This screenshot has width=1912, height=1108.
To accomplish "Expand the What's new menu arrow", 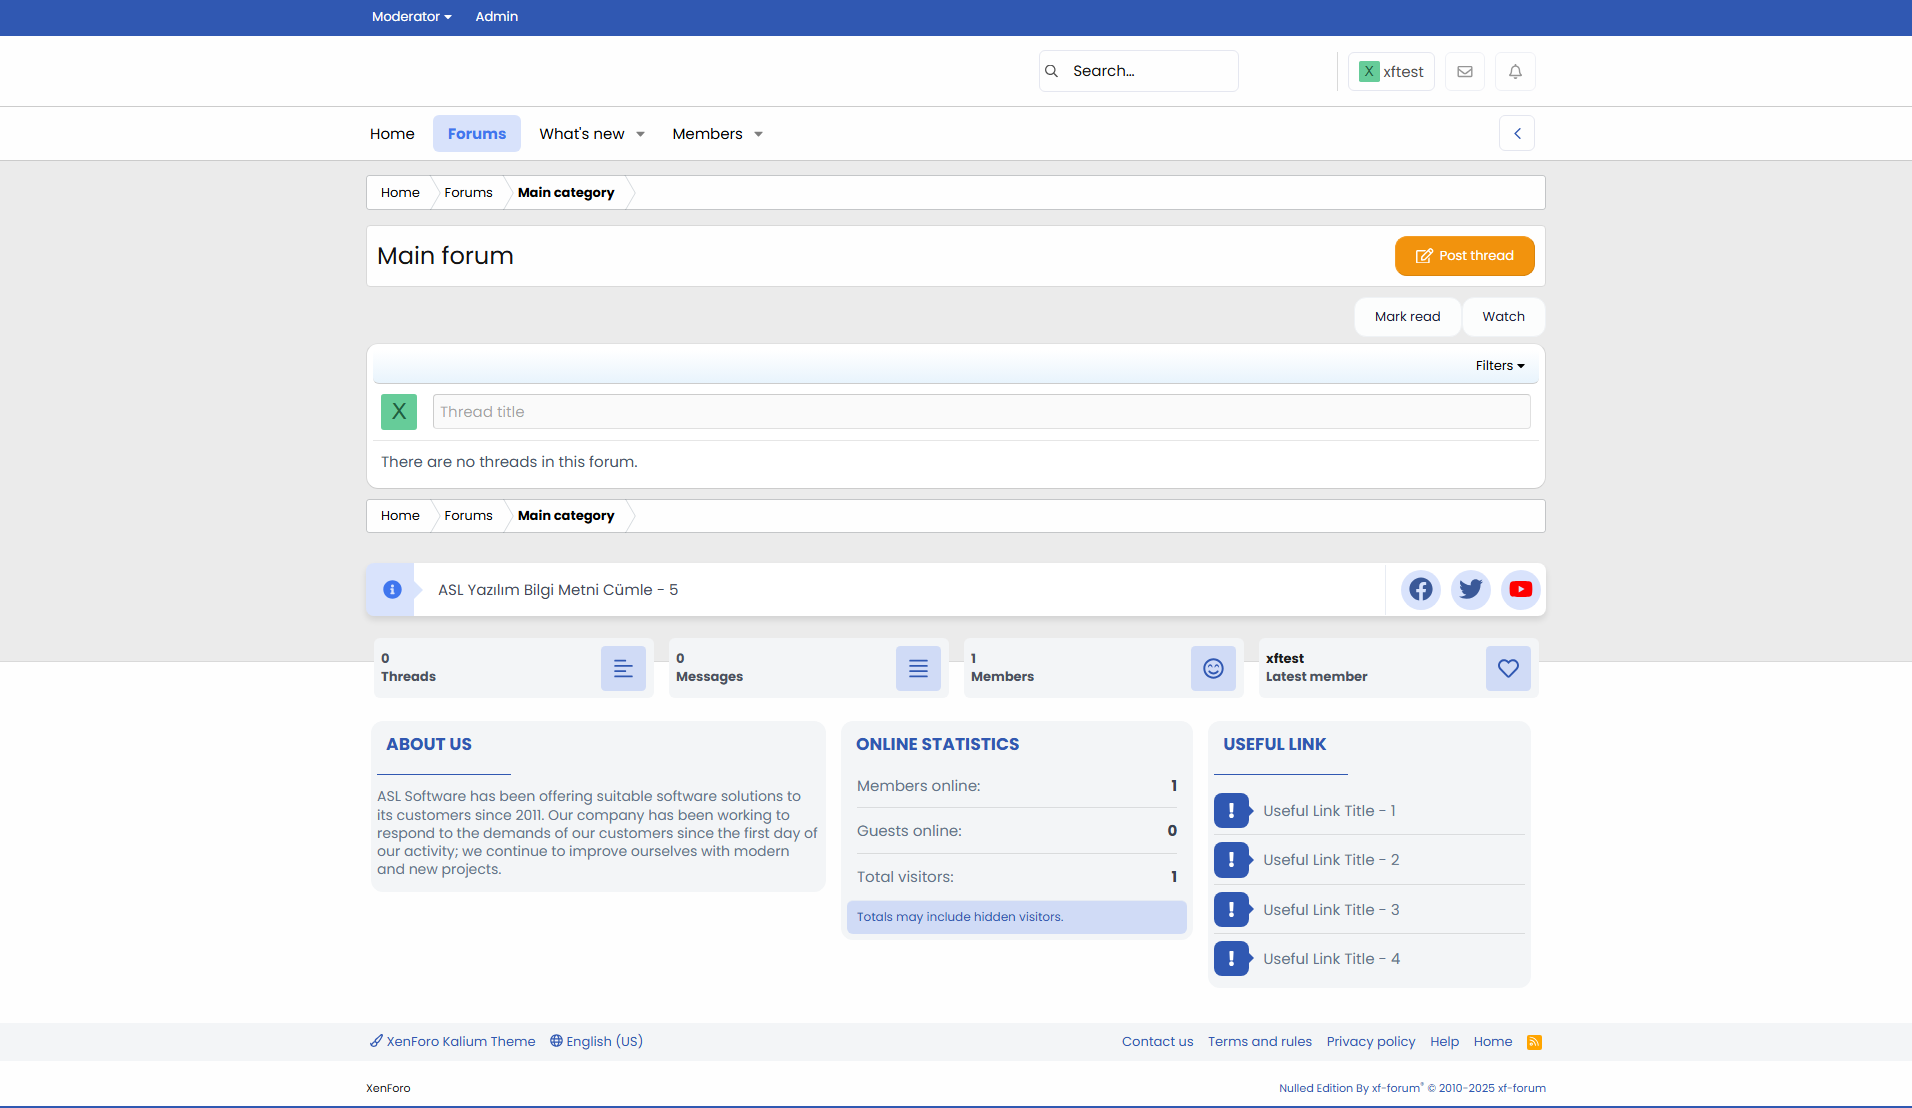I will [640, 135].
